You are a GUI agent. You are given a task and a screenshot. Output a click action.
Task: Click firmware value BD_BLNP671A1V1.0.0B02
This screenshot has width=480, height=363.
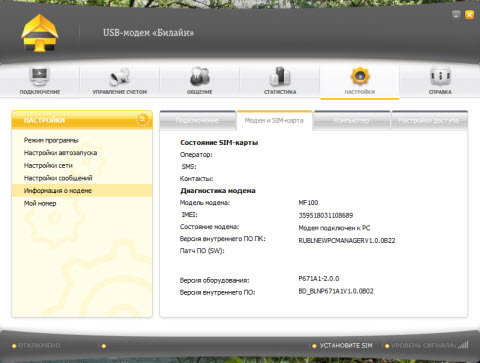point(336,291)
